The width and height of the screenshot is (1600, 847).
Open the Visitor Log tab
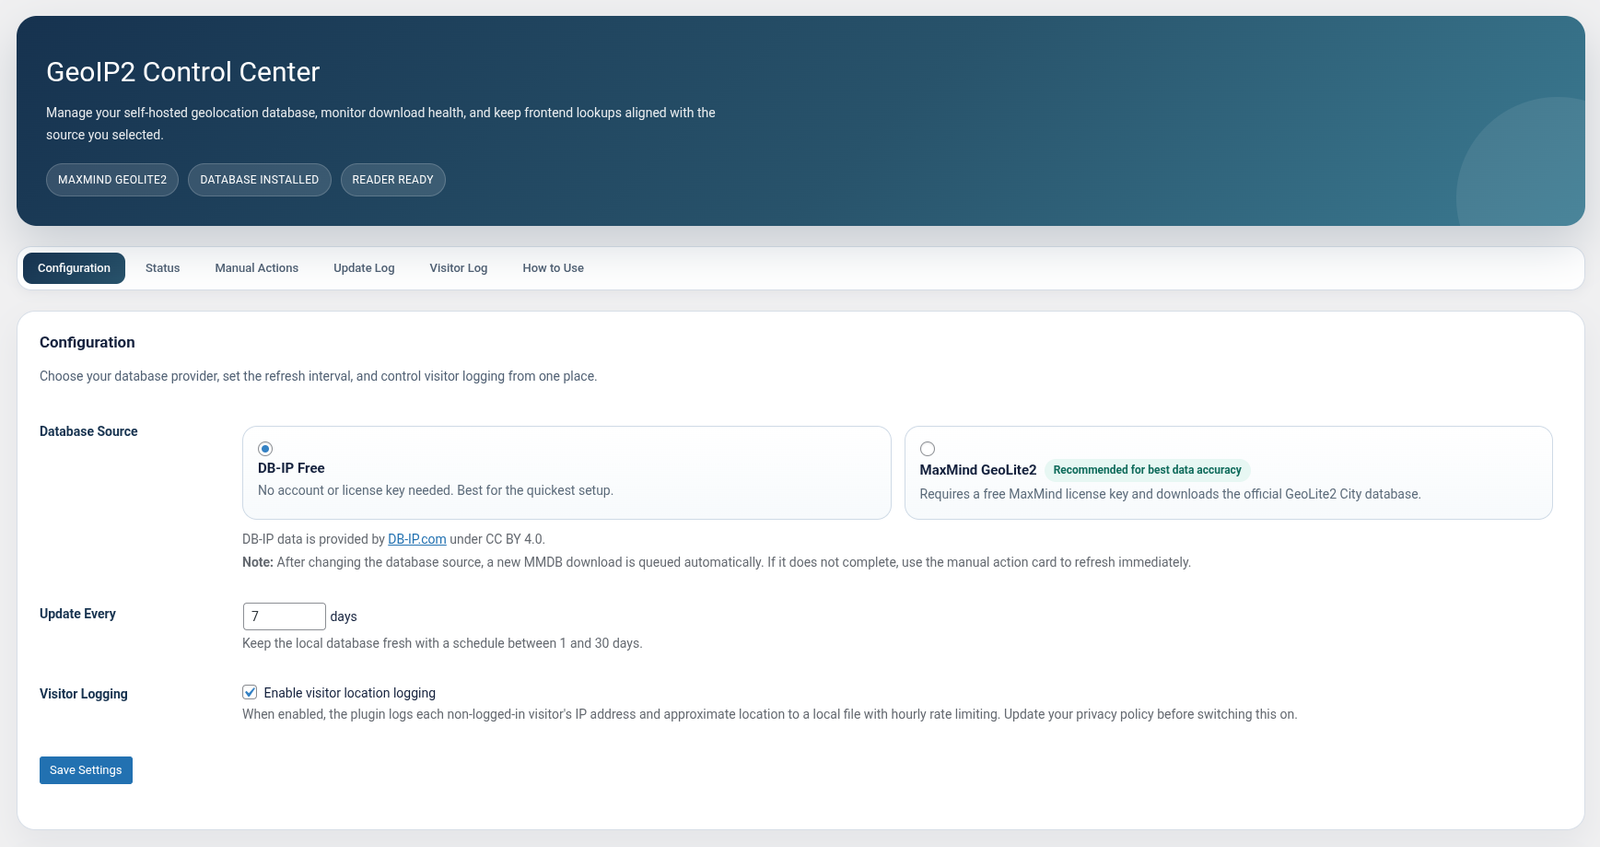pos(458,268)
